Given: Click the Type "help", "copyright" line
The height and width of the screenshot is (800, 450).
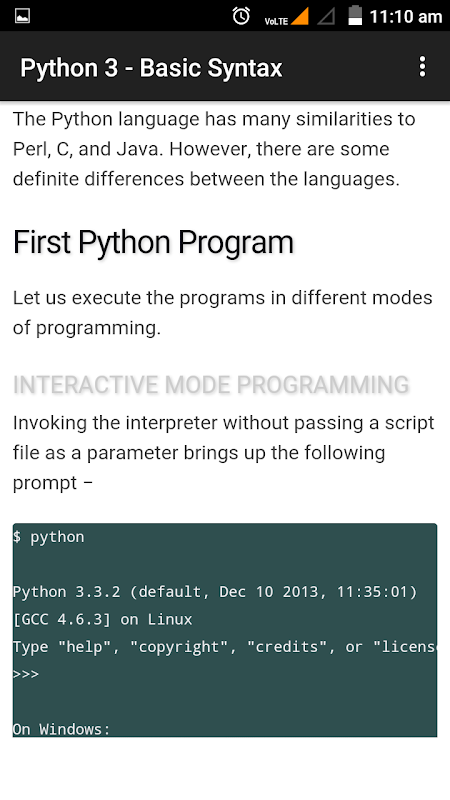Looking at the screenshot, I should coord(225,647).
